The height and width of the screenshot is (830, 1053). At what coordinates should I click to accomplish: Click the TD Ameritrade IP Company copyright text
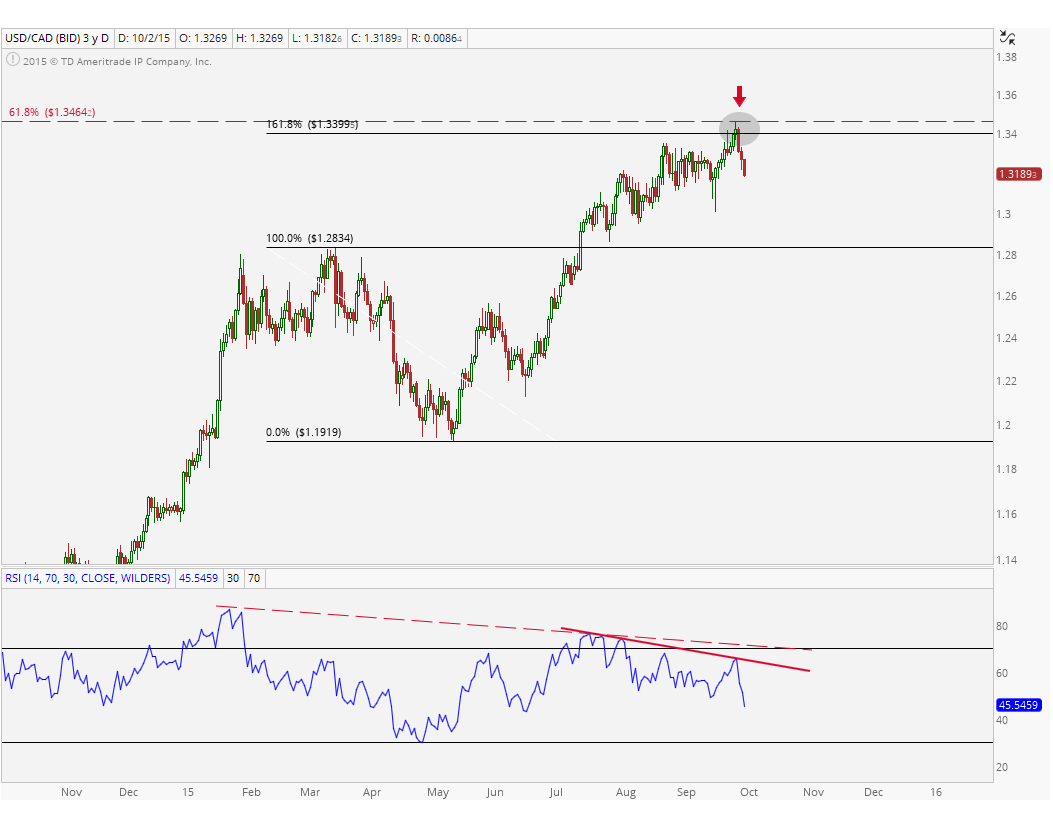pos(118,61)
